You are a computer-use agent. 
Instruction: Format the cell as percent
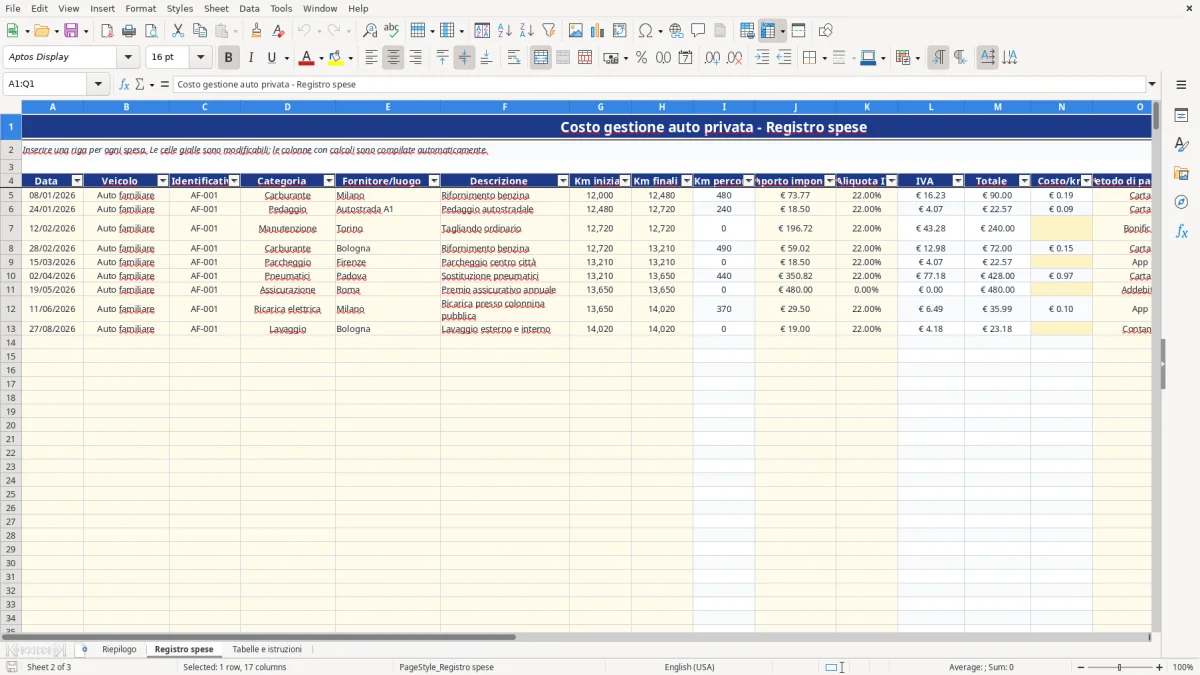(x=642, y=58)
